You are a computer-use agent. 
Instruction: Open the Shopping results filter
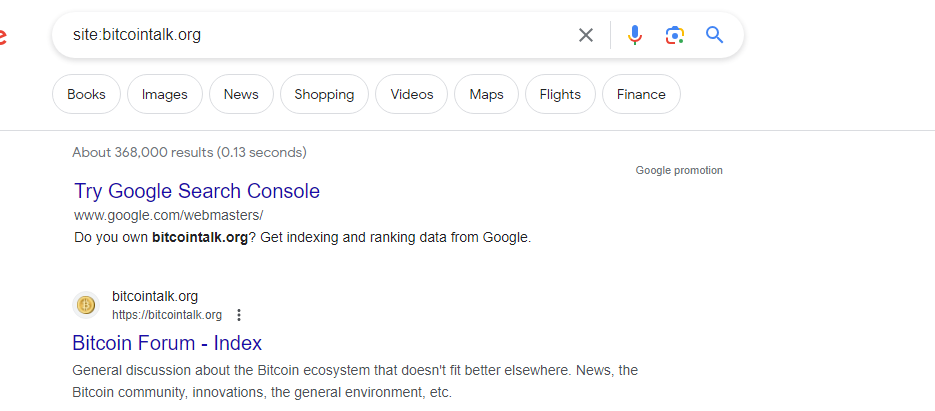(324, 94)
